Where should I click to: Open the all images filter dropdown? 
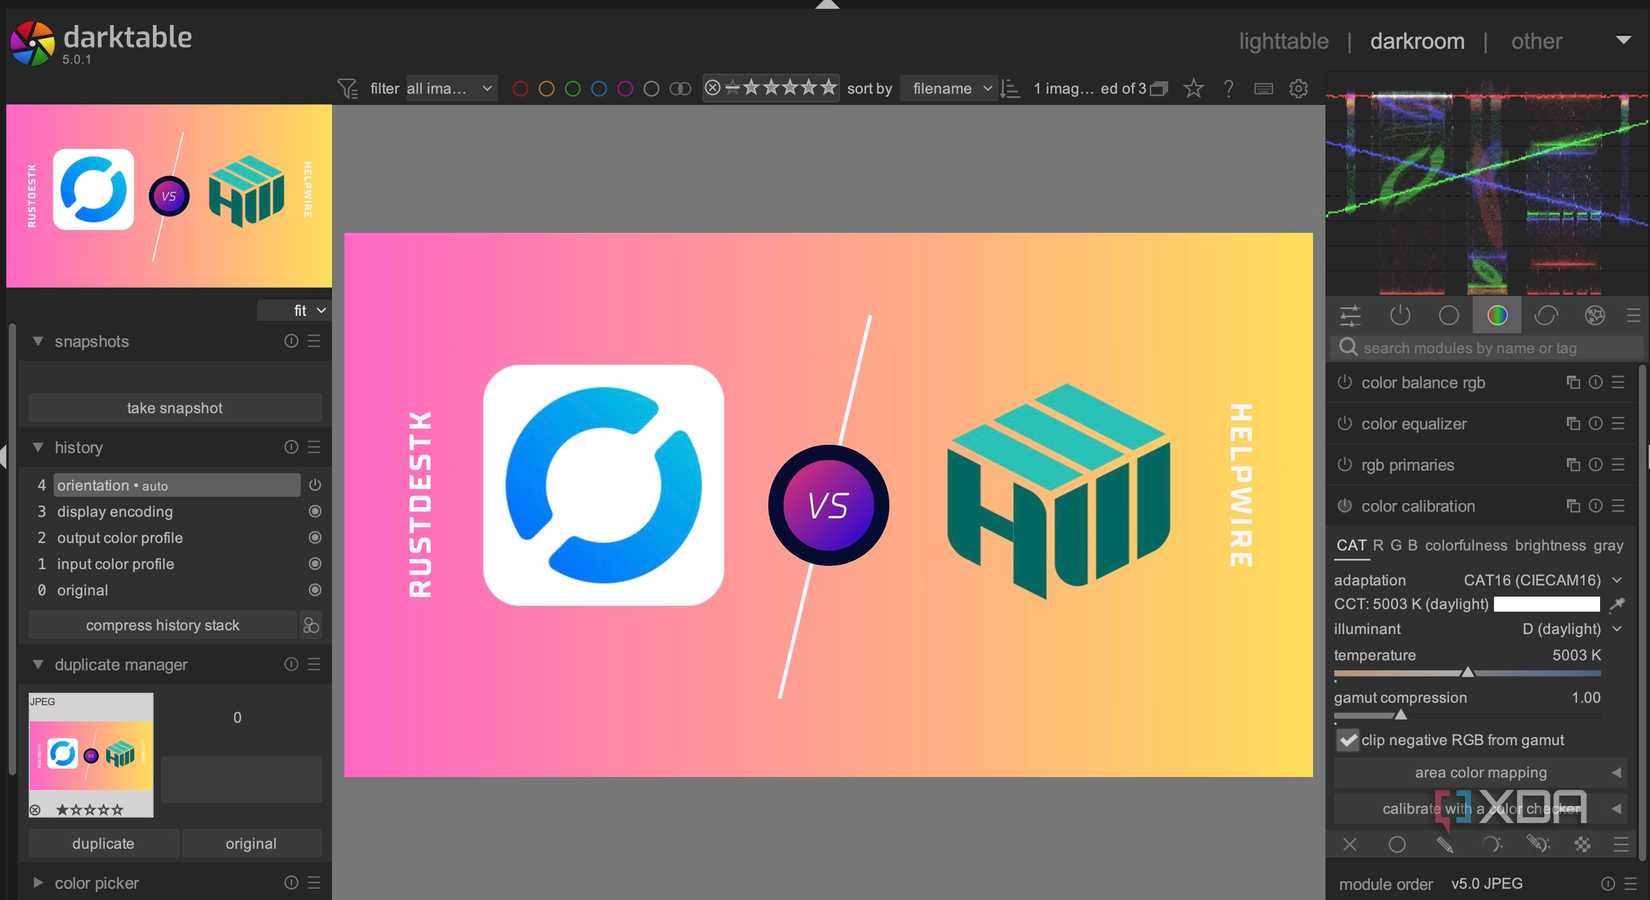pyautogui.click(x=450, y=89)
